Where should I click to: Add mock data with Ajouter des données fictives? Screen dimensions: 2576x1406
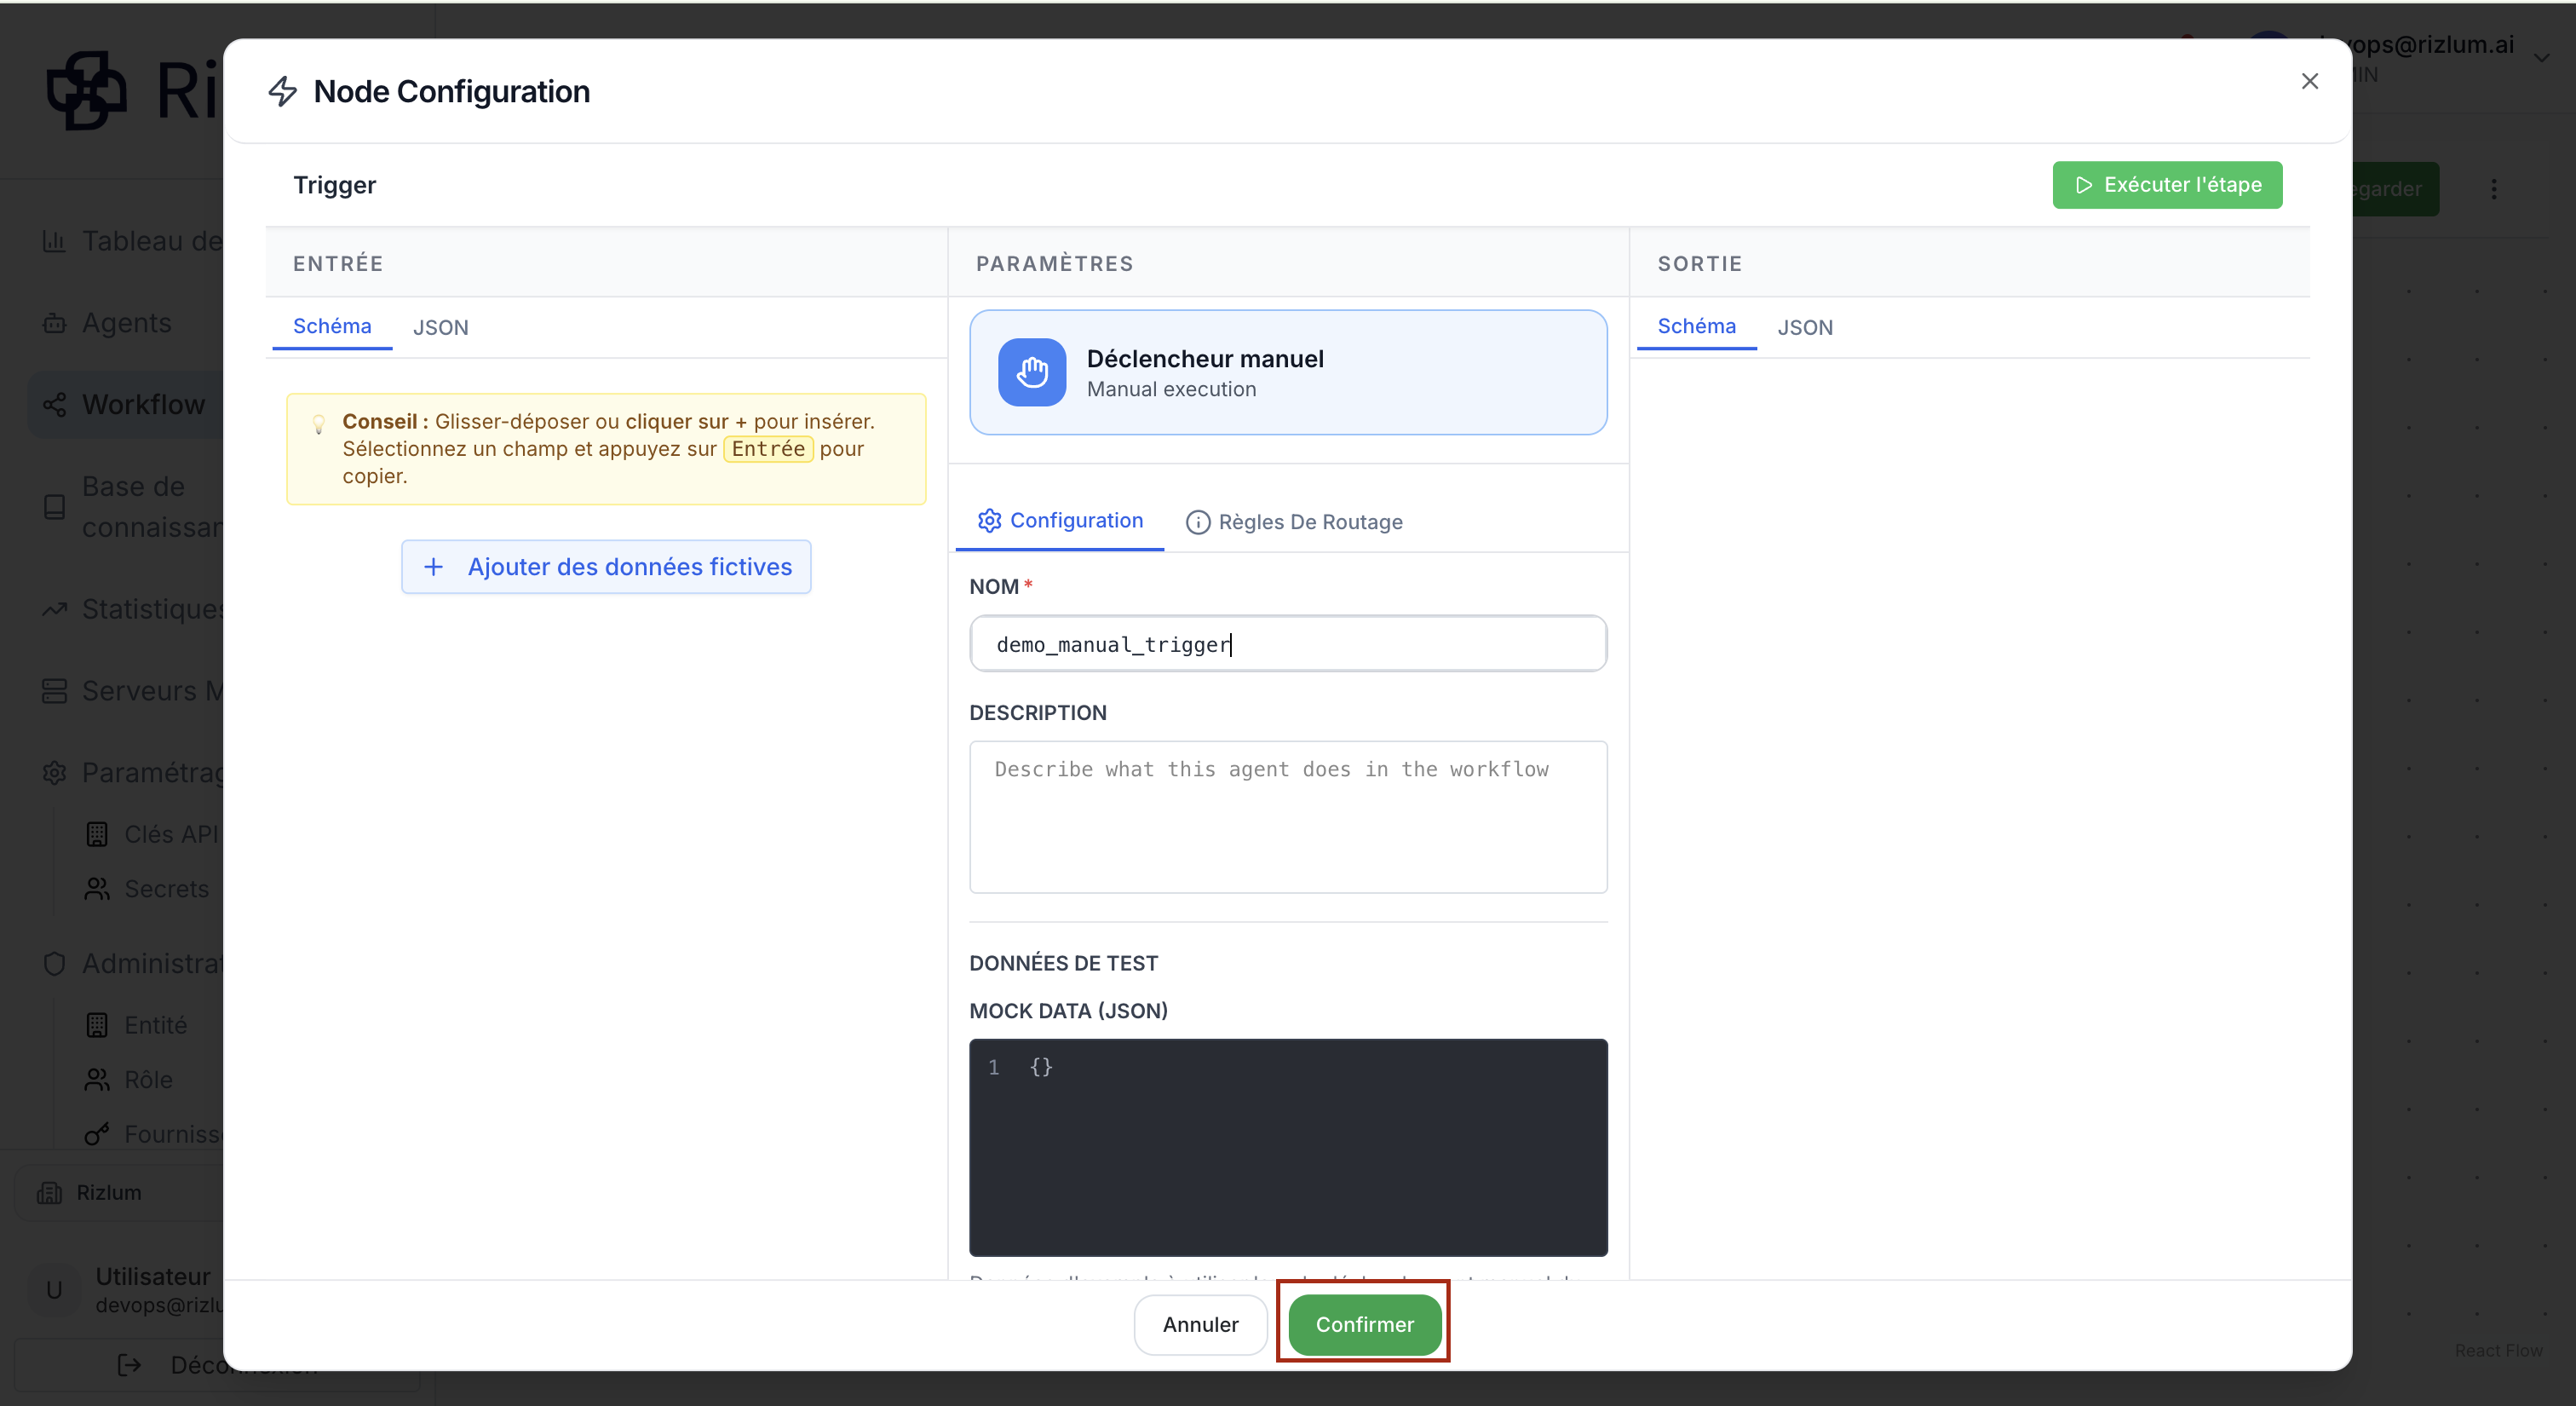tap(606, 567)
